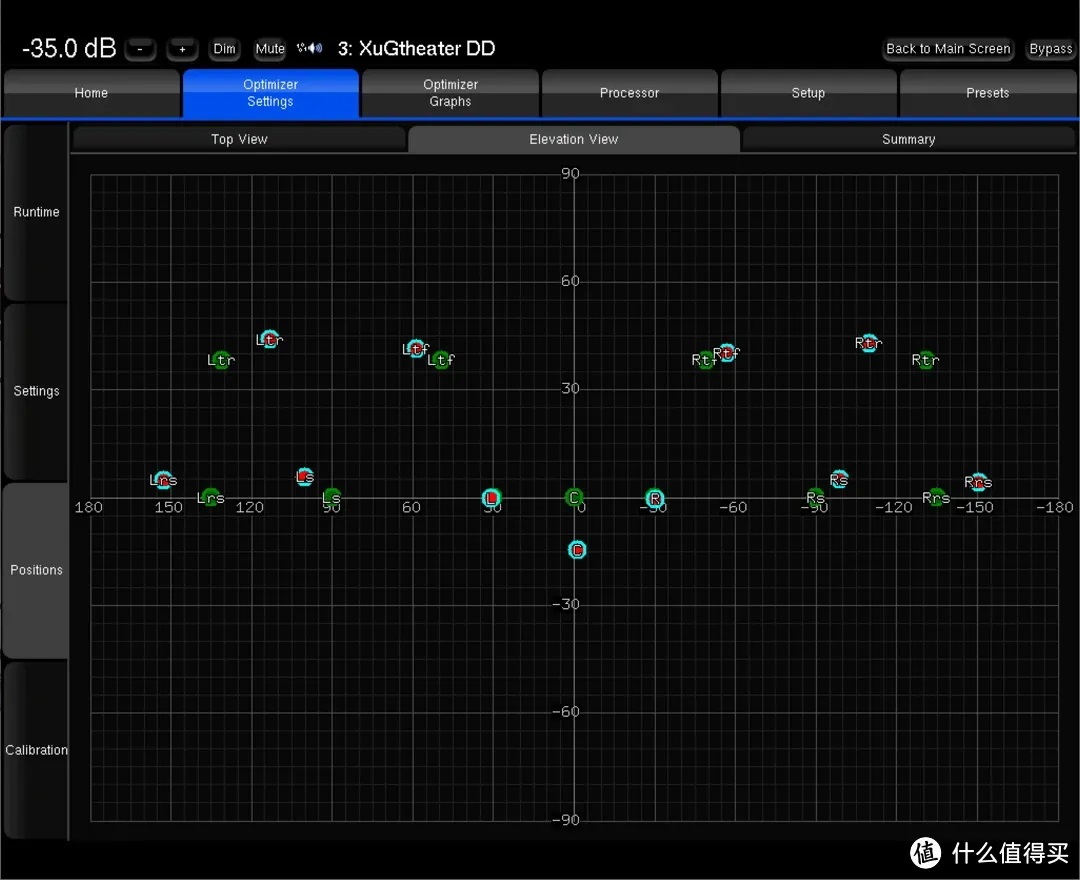Click the cyan-ringed Rrs speaker marker

tap(978, 482)
